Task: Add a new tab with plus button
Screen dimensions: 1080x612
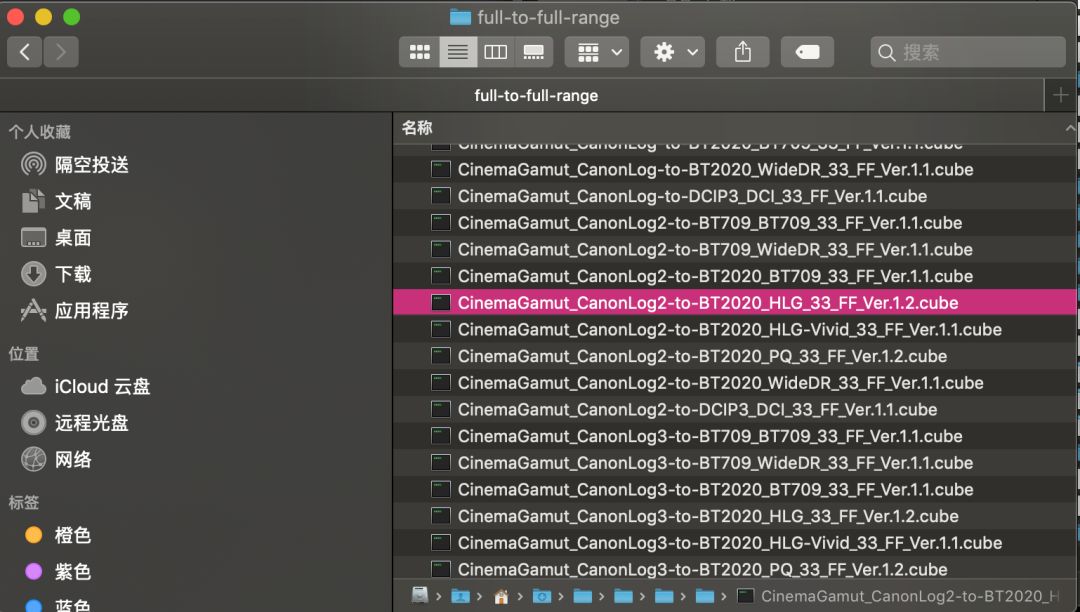Action: (1061, 96)
